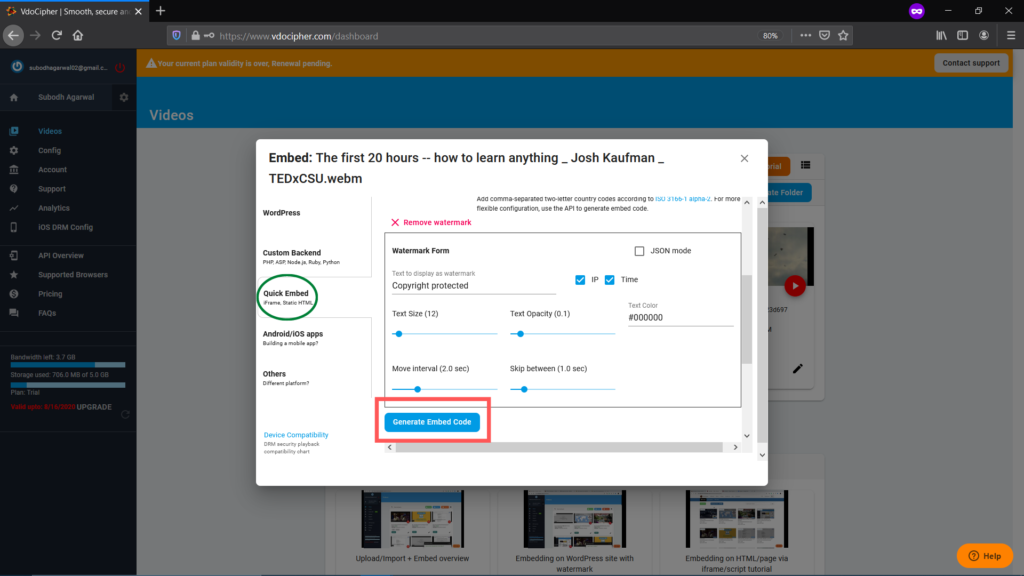Open Supported Browsers in the sidebar
Viewport: 1024px width, 576px height.
pyautogui.click(x=72, y=275)
